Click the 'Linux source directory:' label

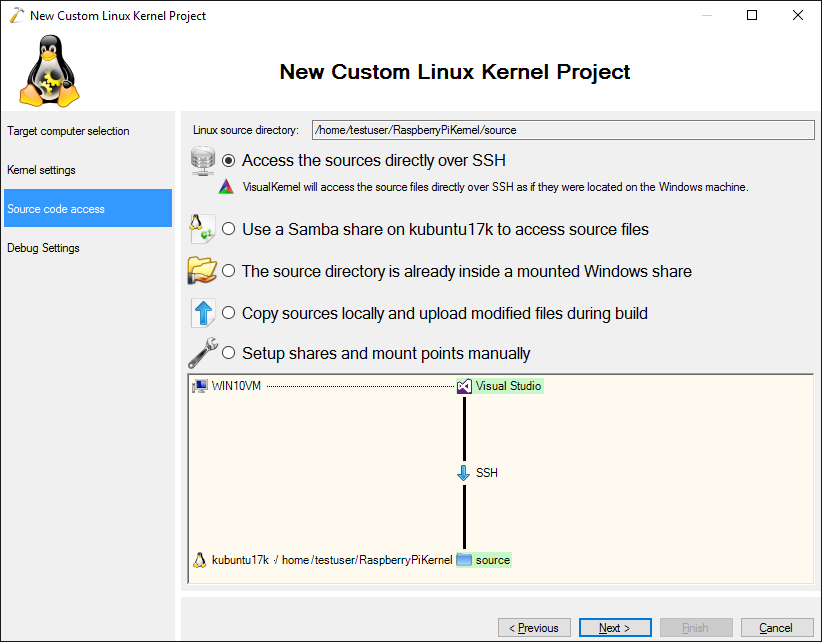(x=246, y=130)
